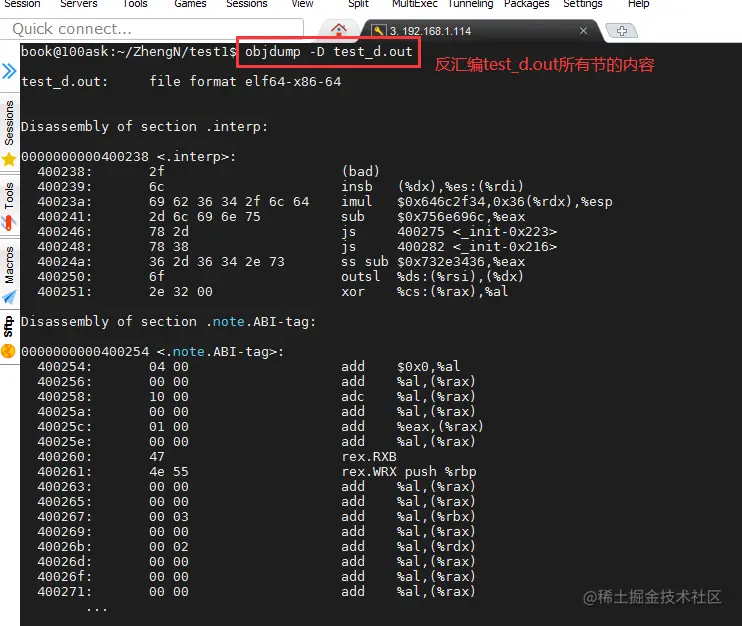Open the Tunneling toolbar item
The image size is (742, 626).
(470, 4)
